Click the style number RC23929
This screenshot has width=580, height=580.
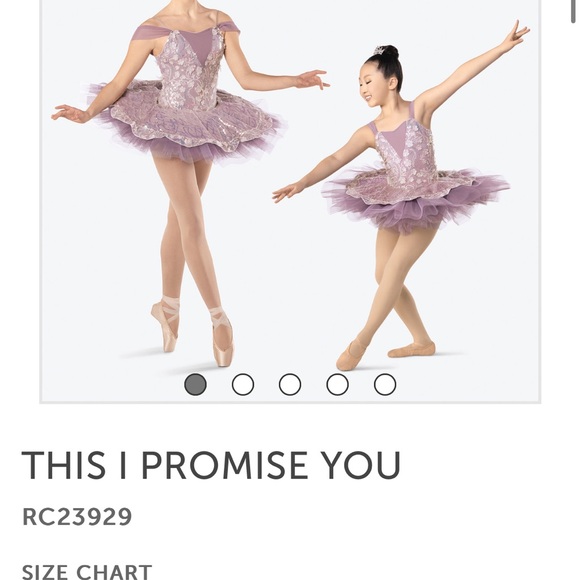(x=77, y=516)
